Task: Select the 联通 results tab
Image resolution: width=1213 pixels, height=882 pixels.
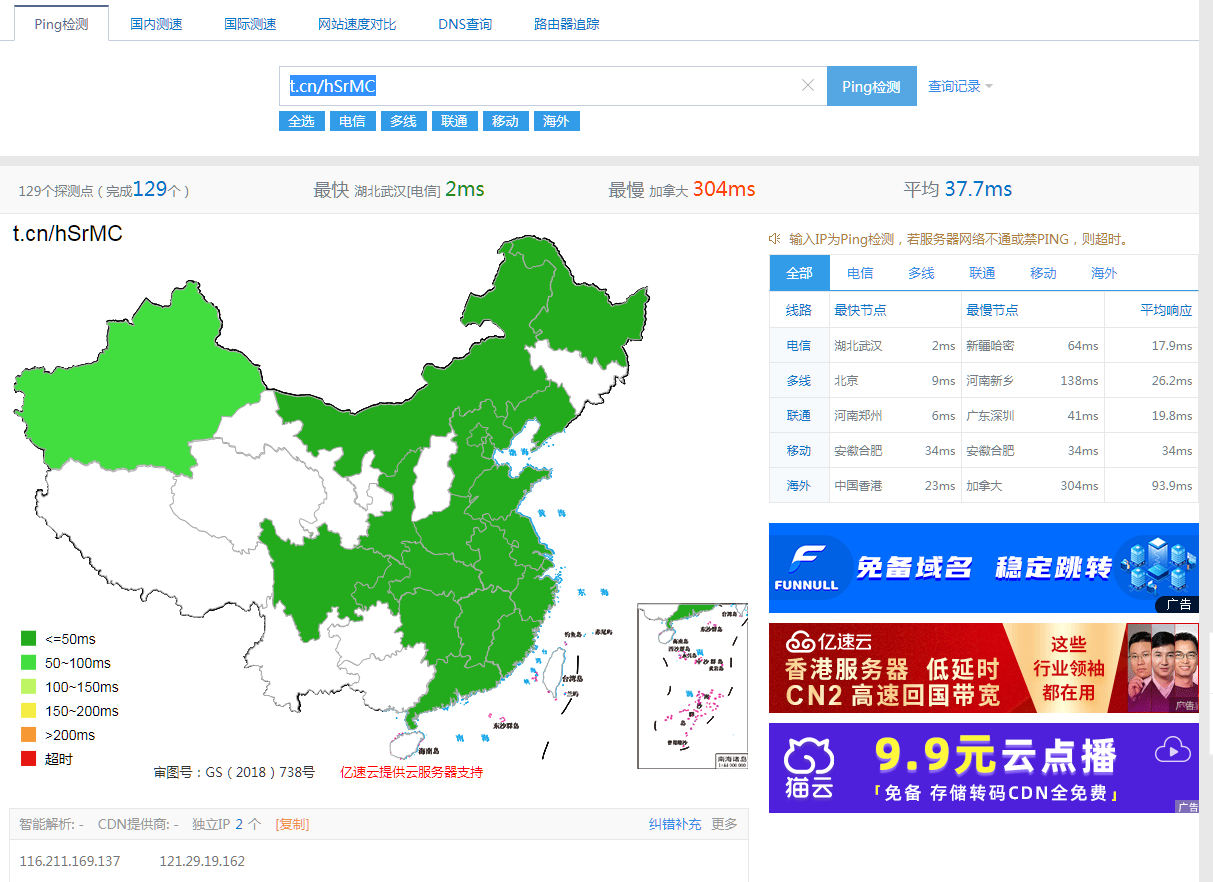Action: click(982, 272)
